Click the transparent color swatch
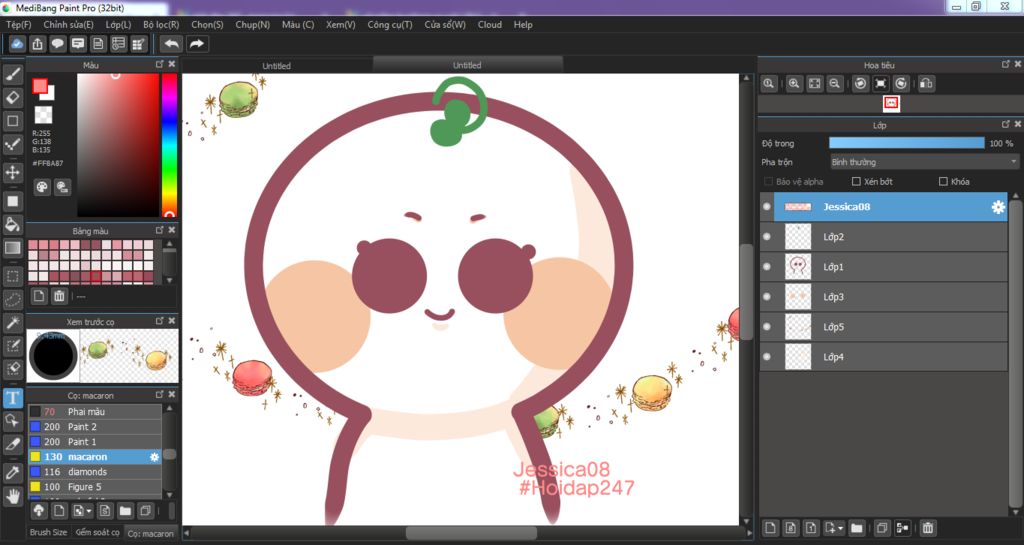The width and height of the screenshot is (1024, 545). [x=43, y=115]
